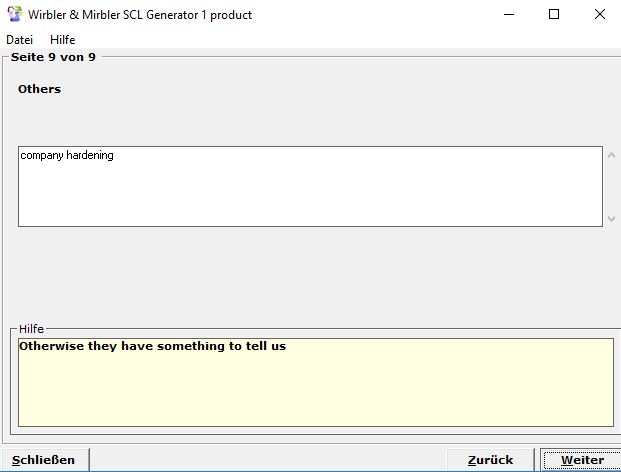Click the Wirbler & Mirbler app icon
Image resolution: width=621 pixels, height=472 pixels.
[x=14, y=14]
